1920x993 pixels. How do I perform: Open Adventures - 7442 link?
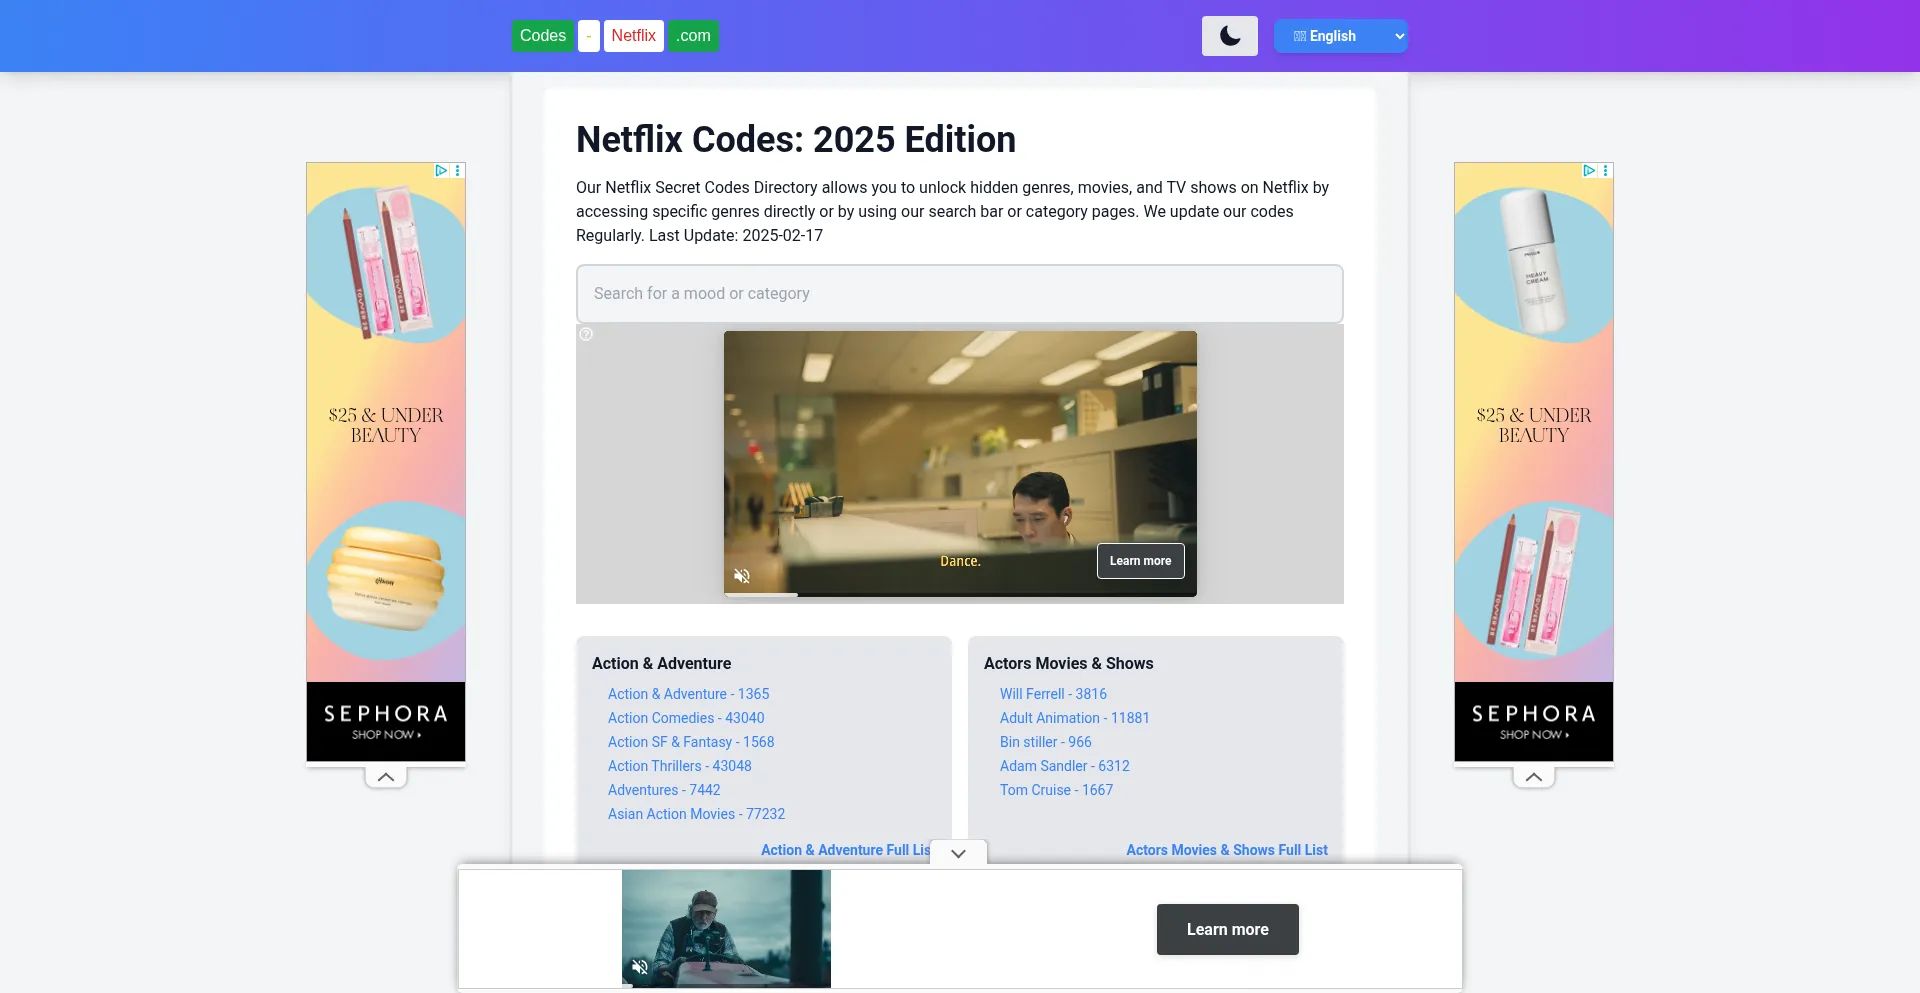tap(664, 790)
